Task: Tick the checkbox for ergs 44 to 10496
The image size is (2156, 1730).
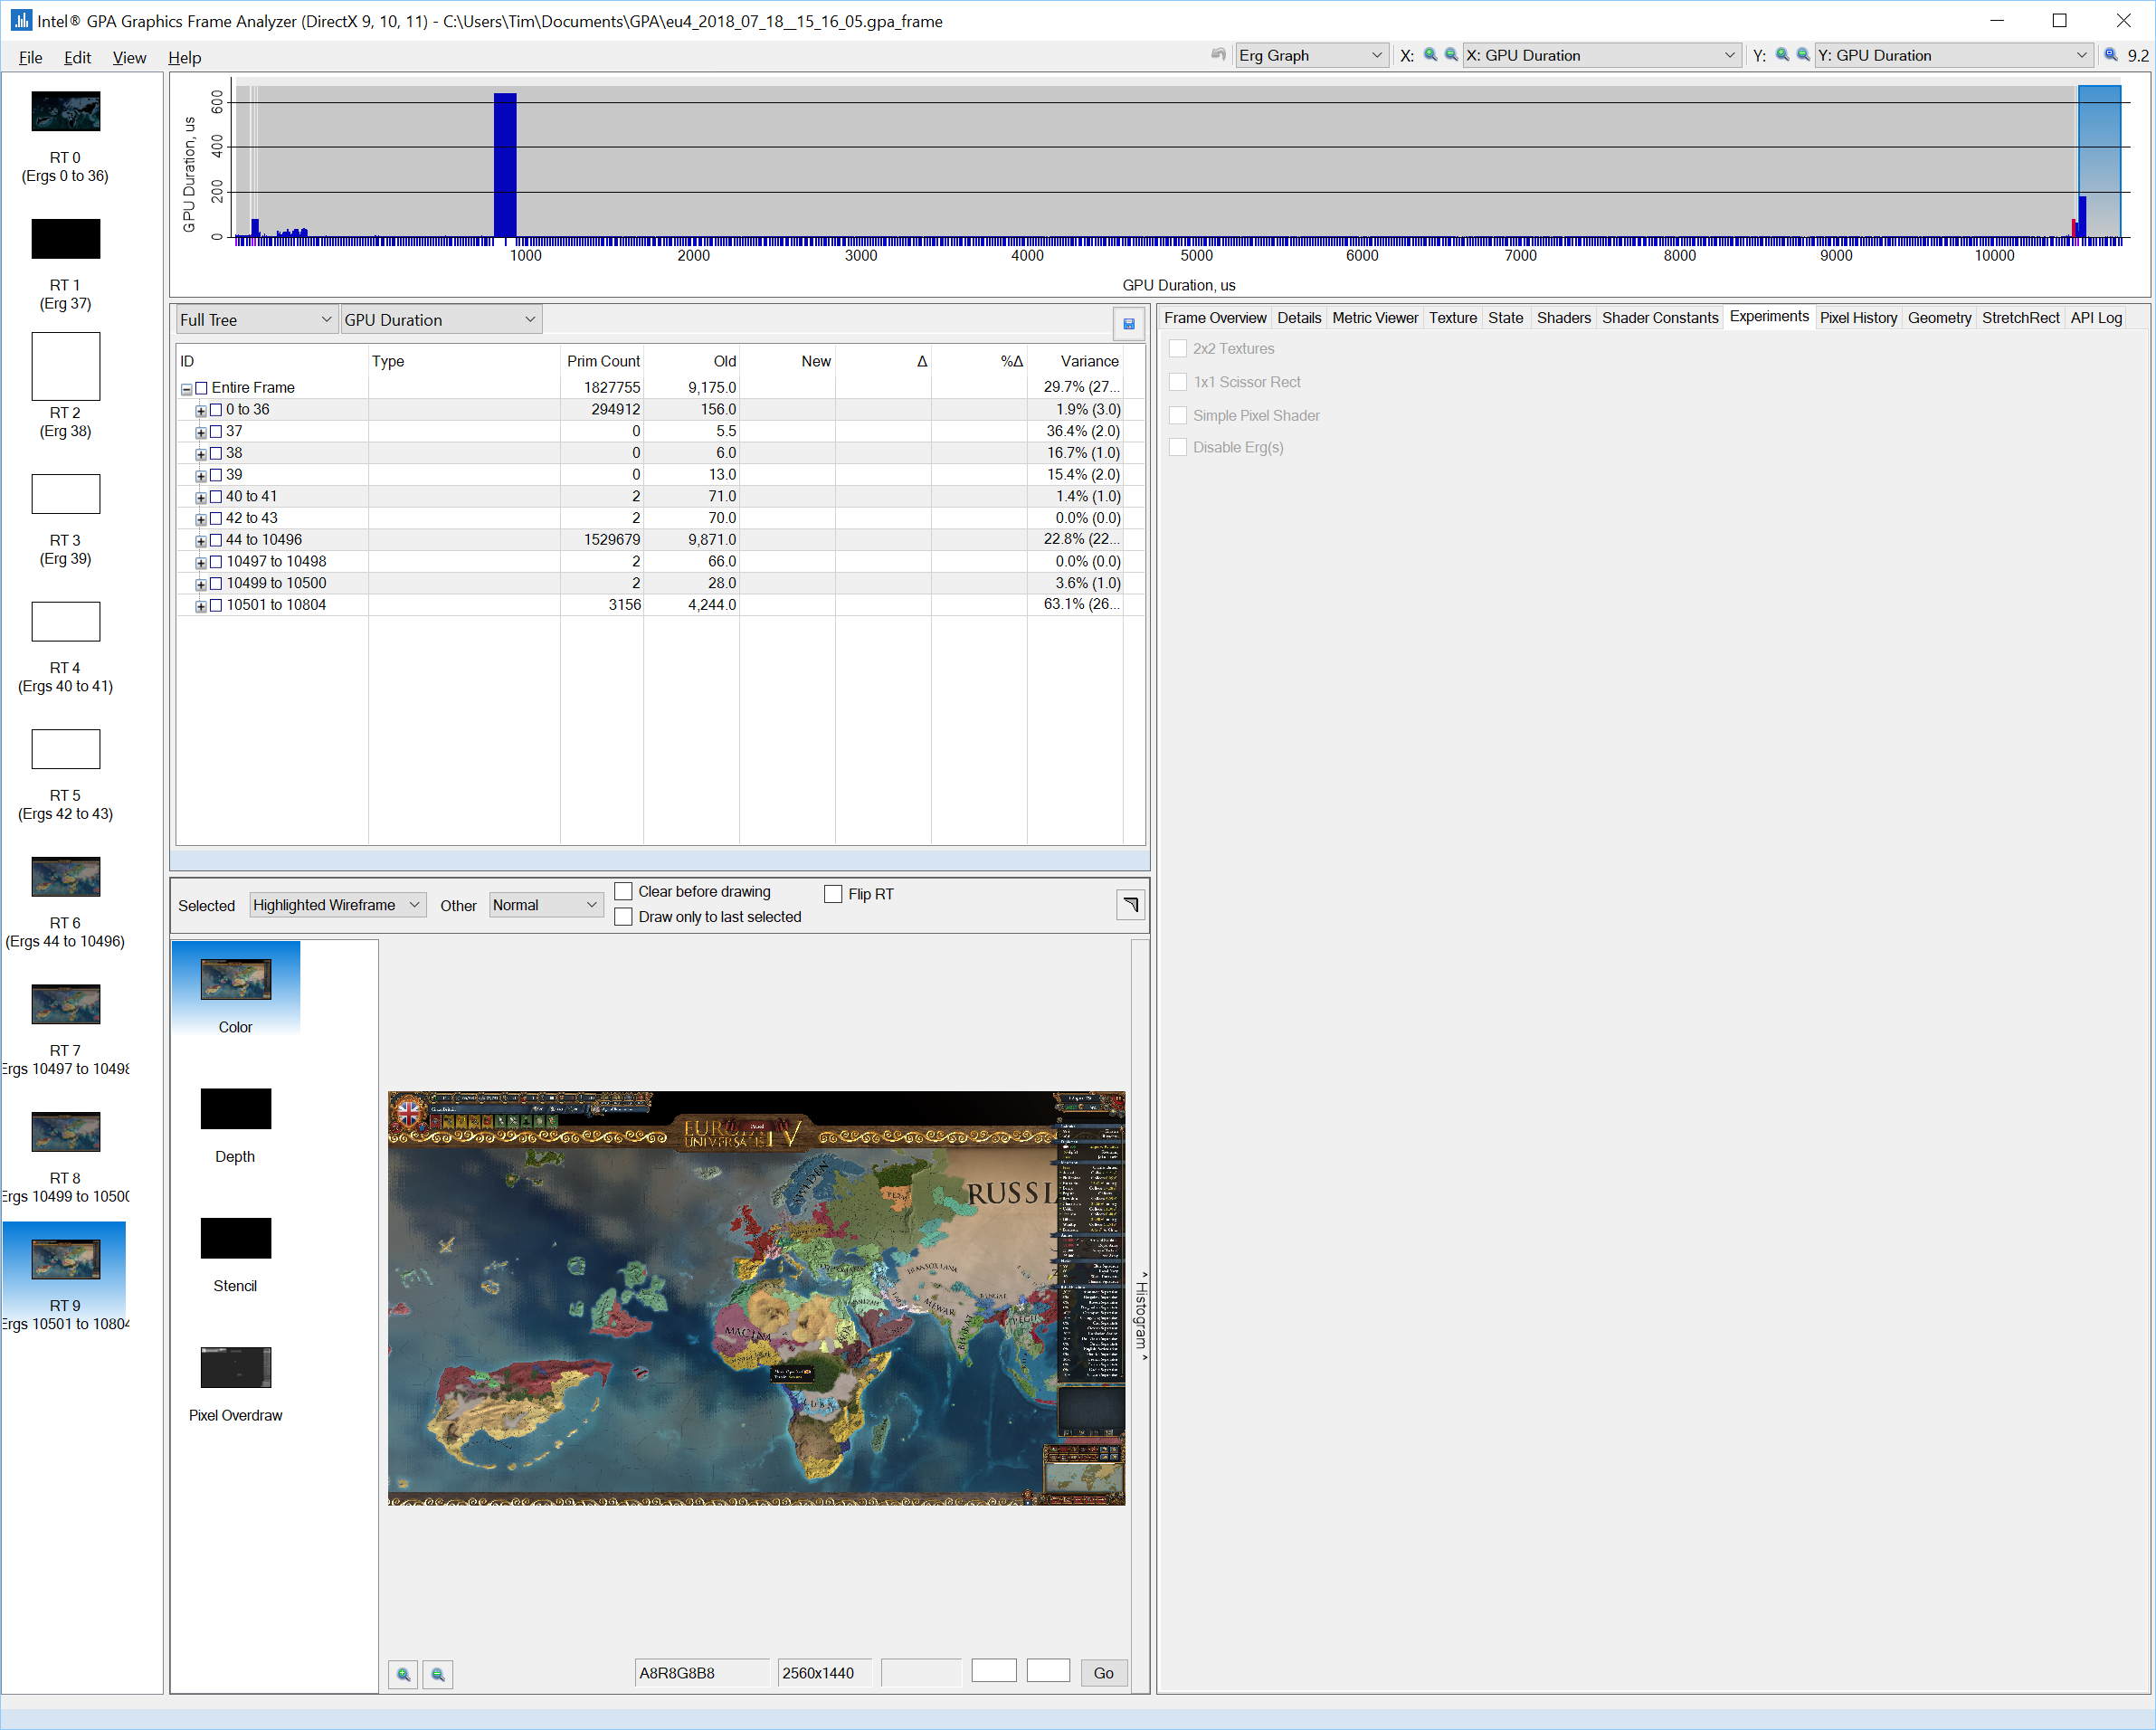Action: [x=215, y=540]
